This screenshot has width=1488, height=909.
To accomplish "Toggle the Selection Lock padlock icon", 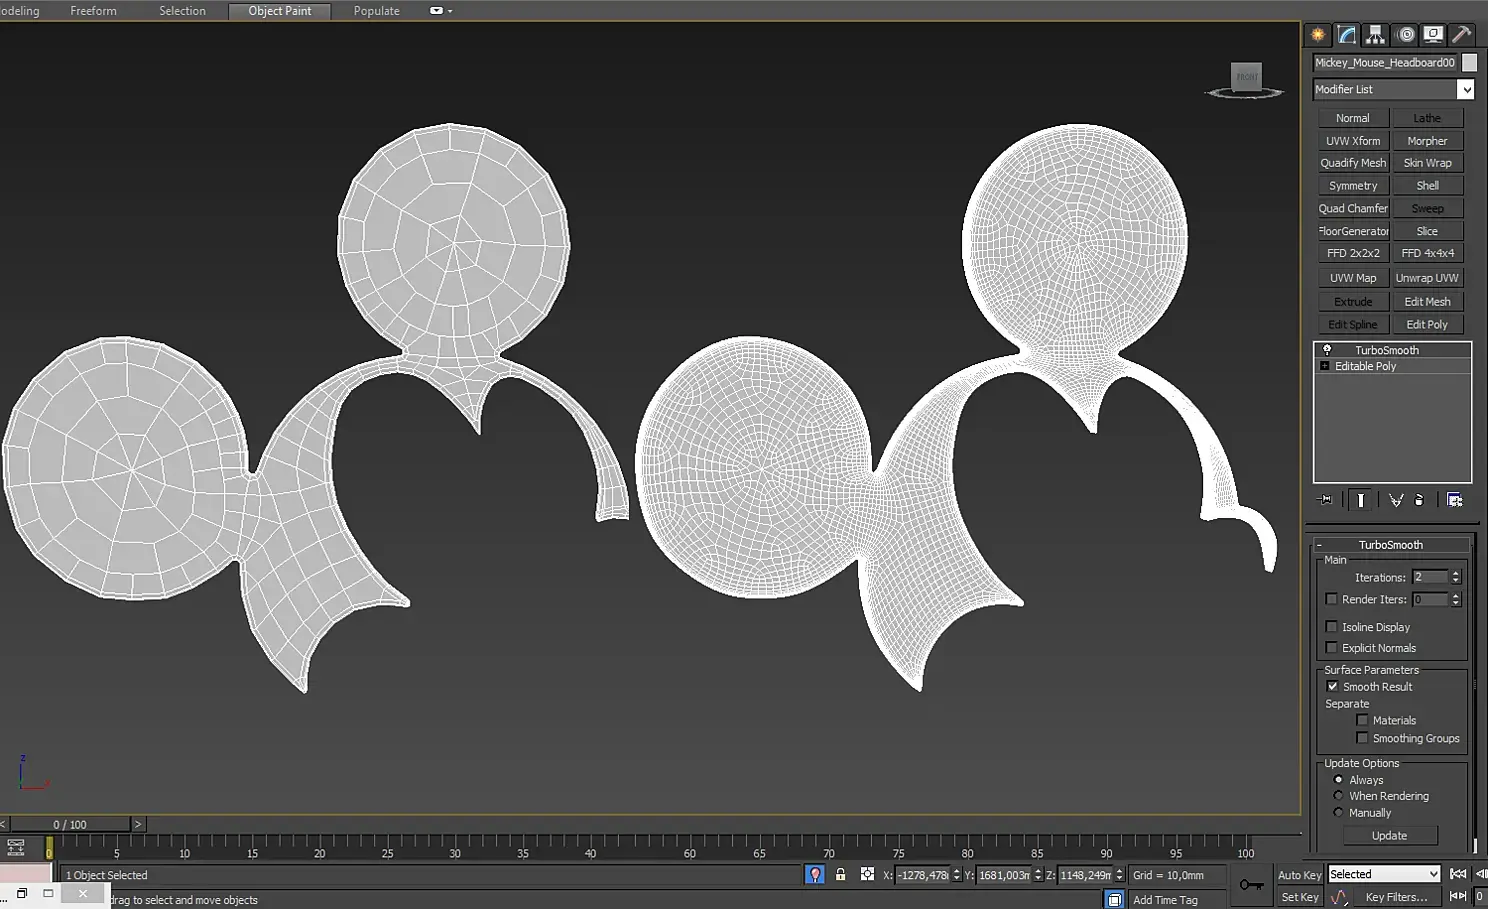I will tap(840, 875).
